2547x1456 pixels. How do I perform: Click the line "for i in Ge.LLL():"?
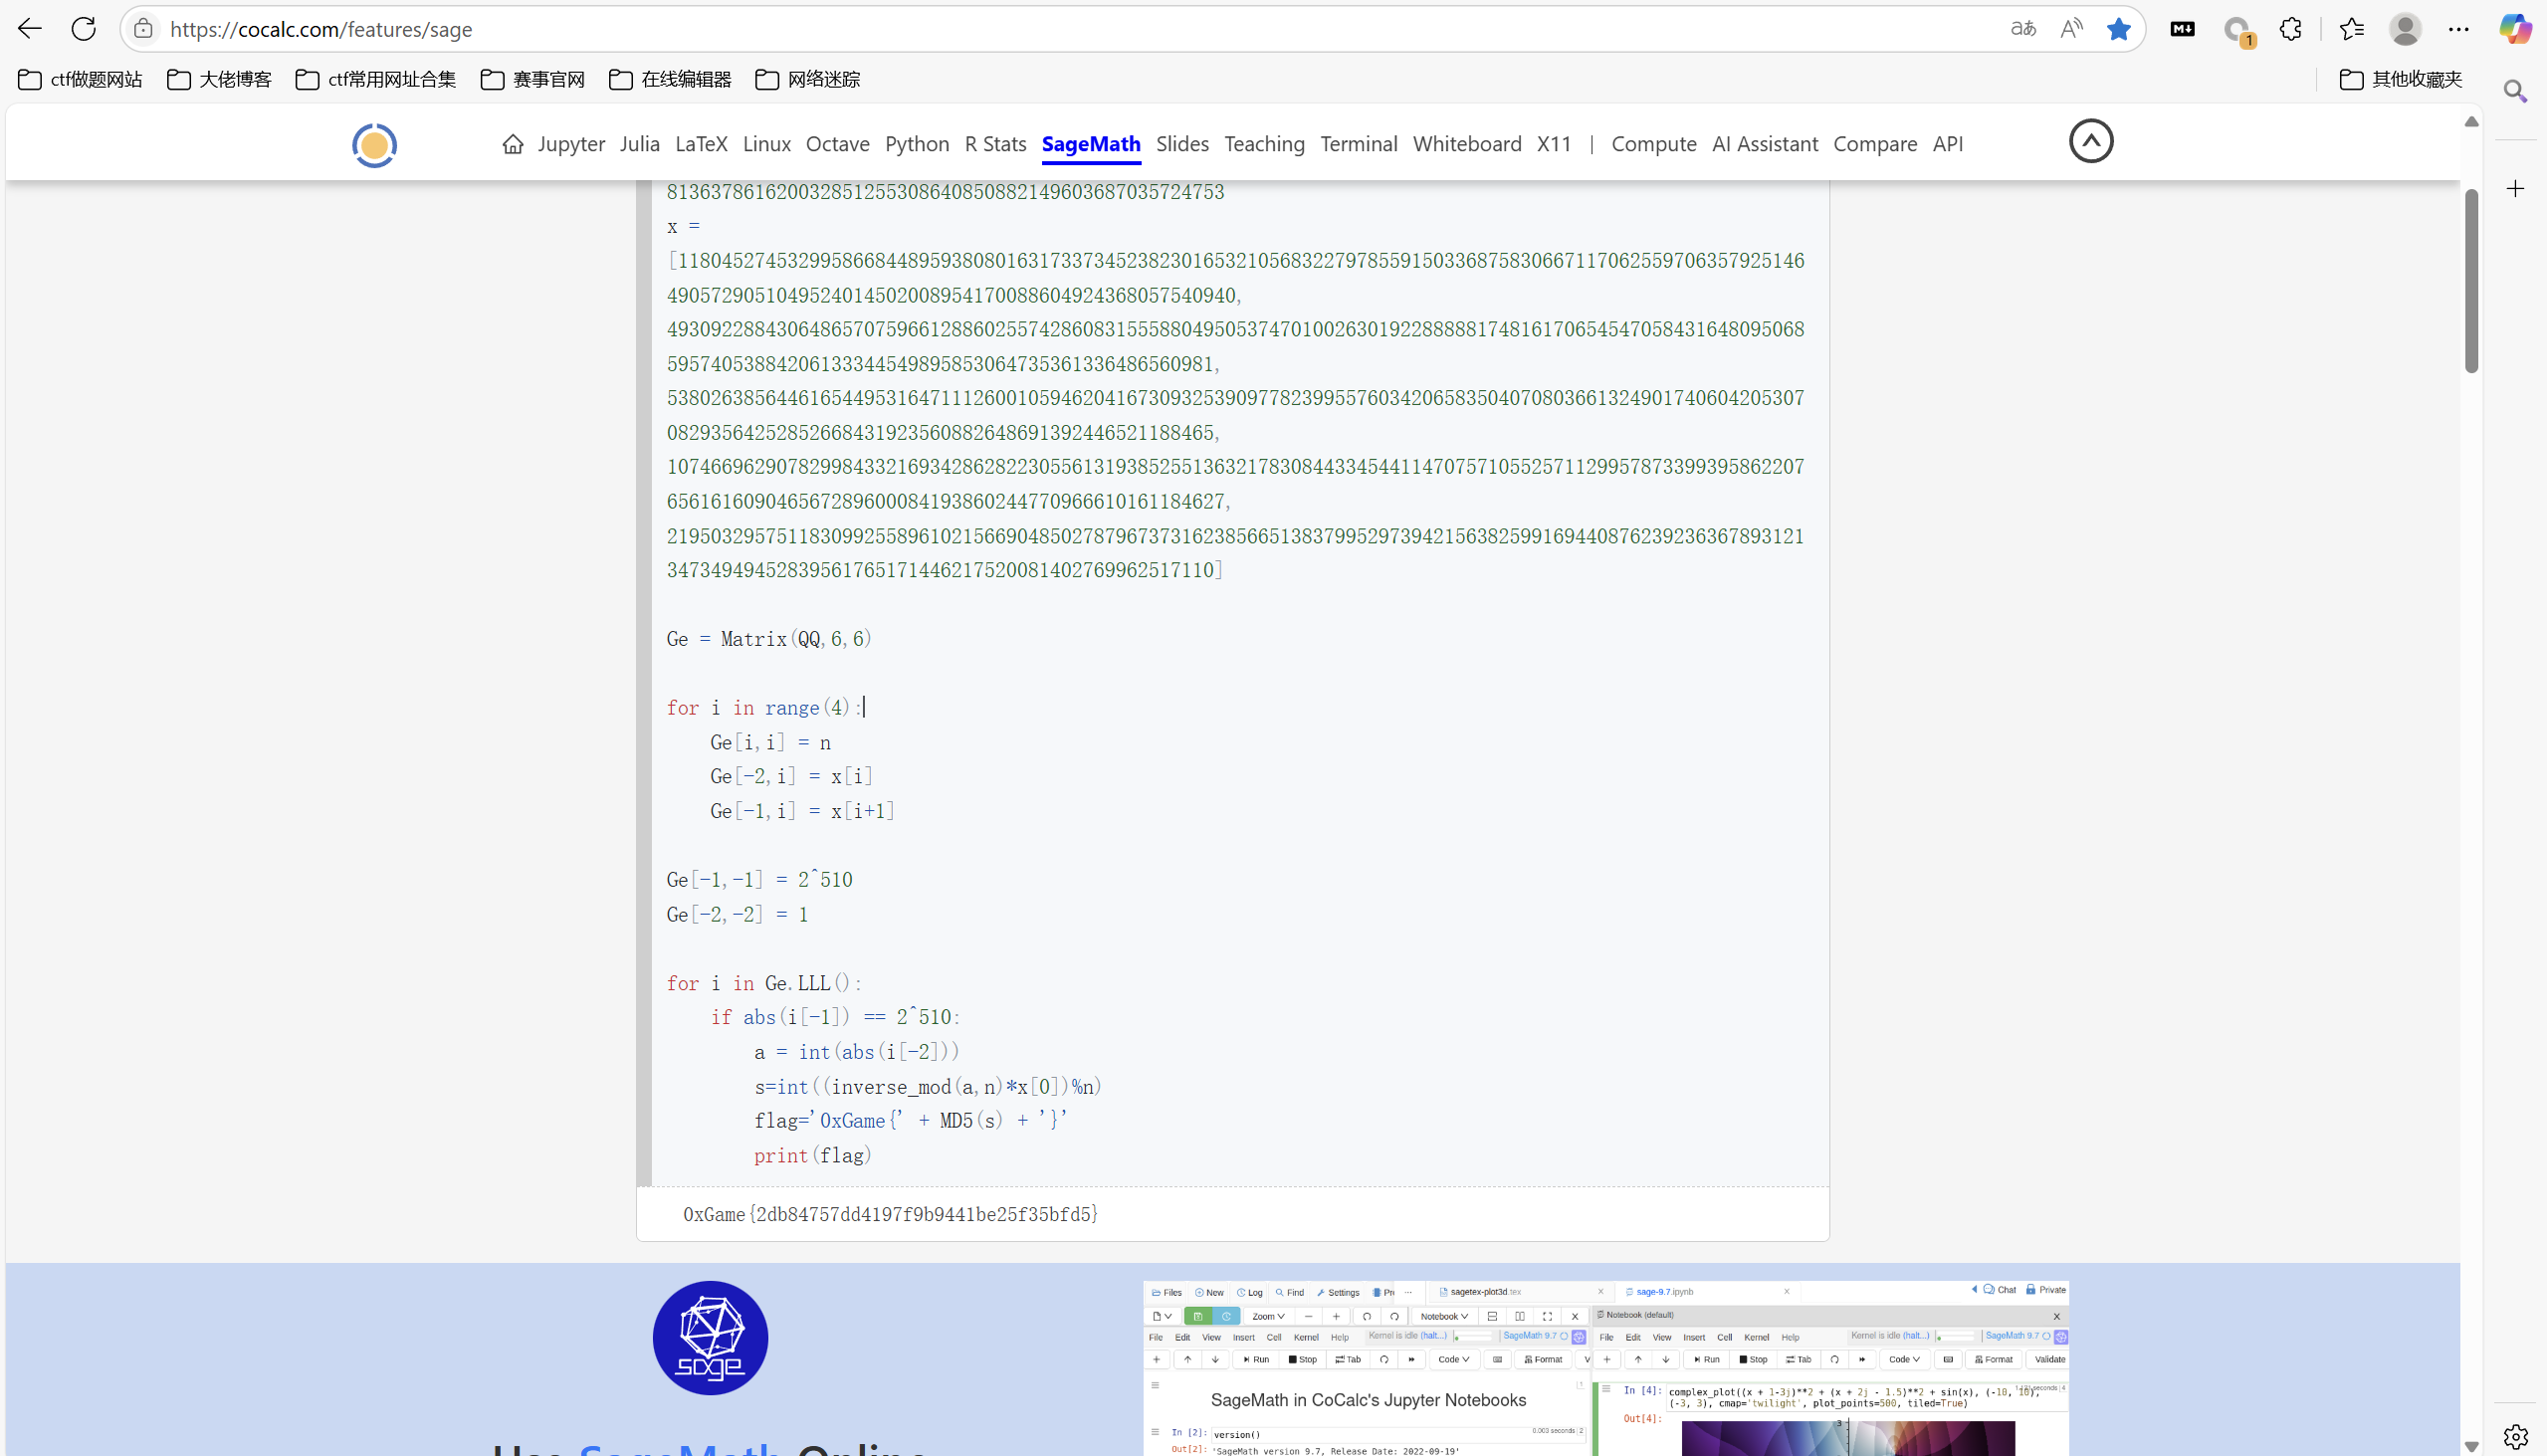(764, 983)
